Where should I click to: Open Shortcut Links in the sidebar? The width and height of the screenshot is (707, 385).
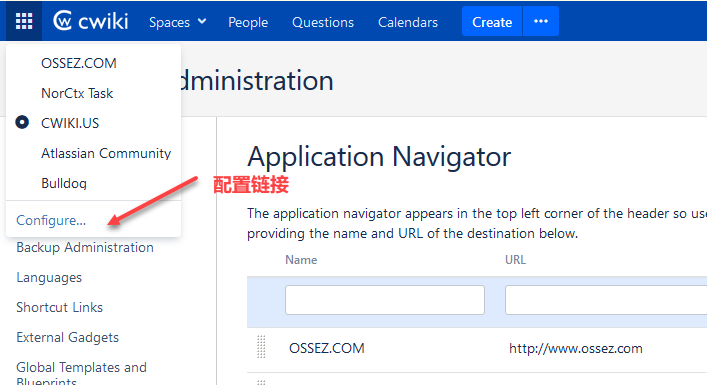tap(60, 307)
